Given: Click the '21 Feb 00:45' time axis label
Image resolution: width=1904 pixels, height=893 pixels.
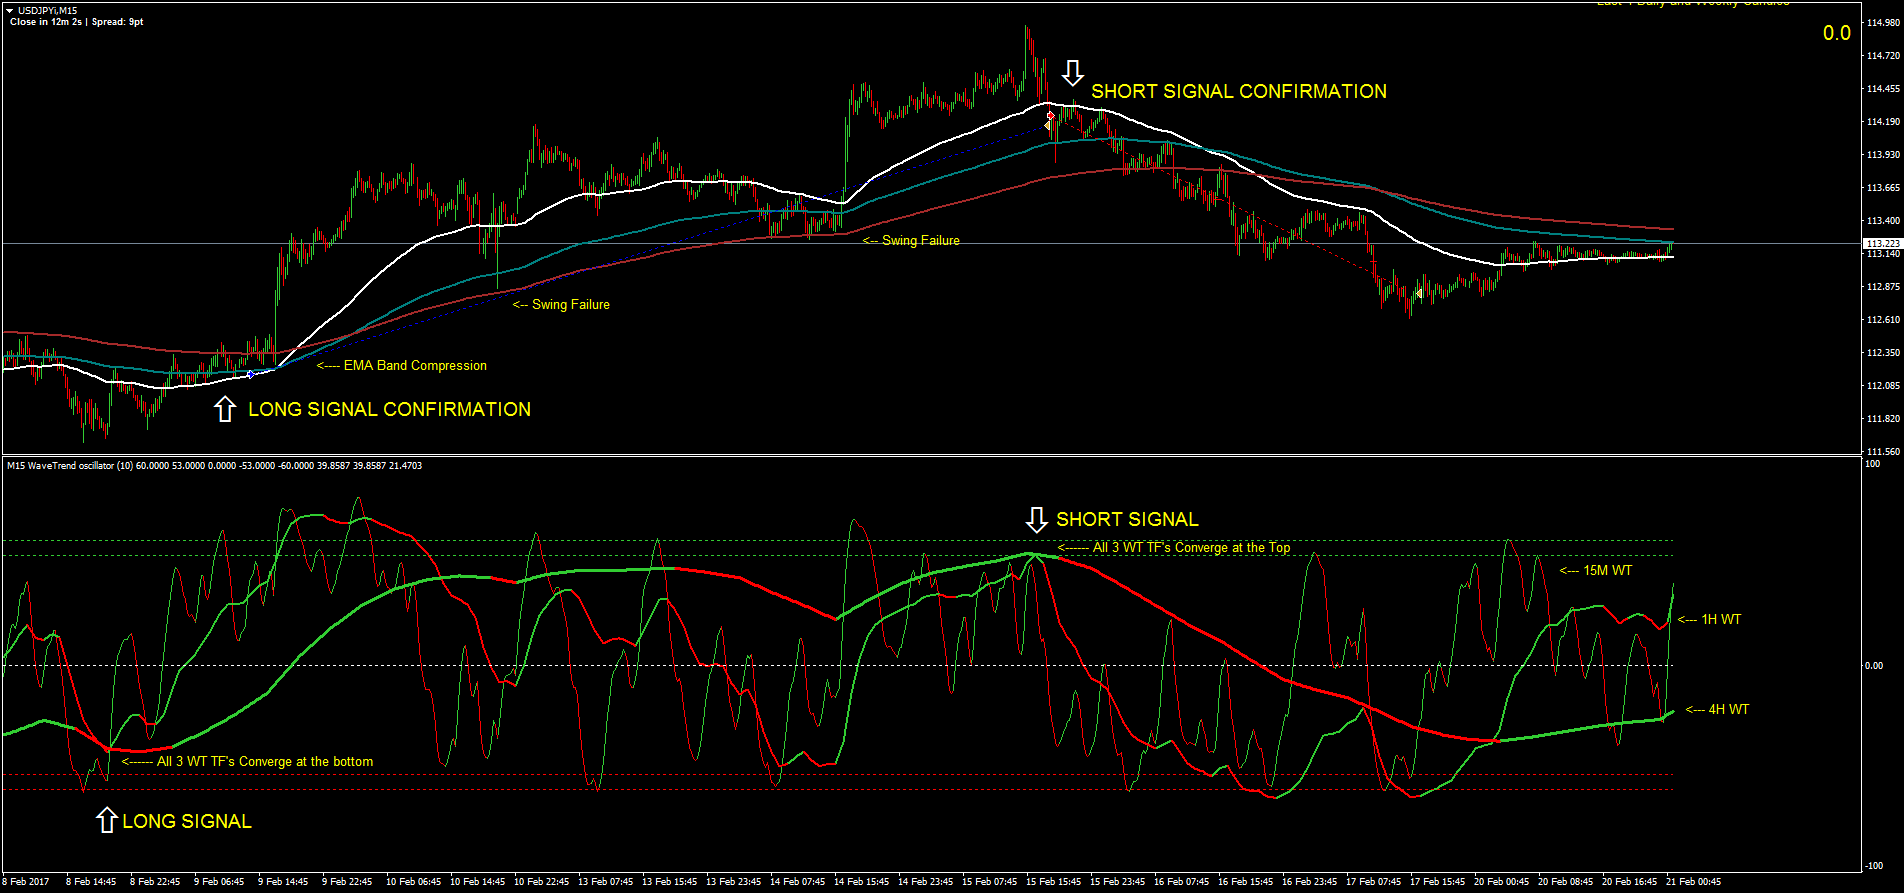Looking at the screenshot, I should click(x=1693, y=882).
